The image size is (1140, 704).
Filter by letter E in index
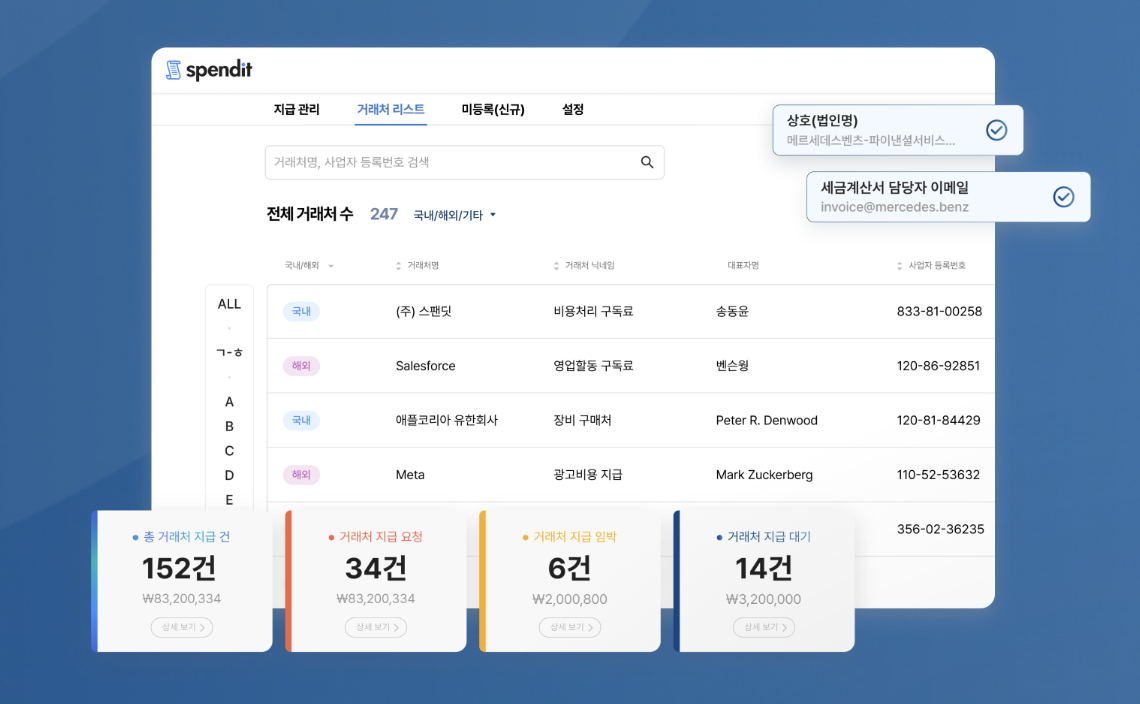(x=229, y=500)
